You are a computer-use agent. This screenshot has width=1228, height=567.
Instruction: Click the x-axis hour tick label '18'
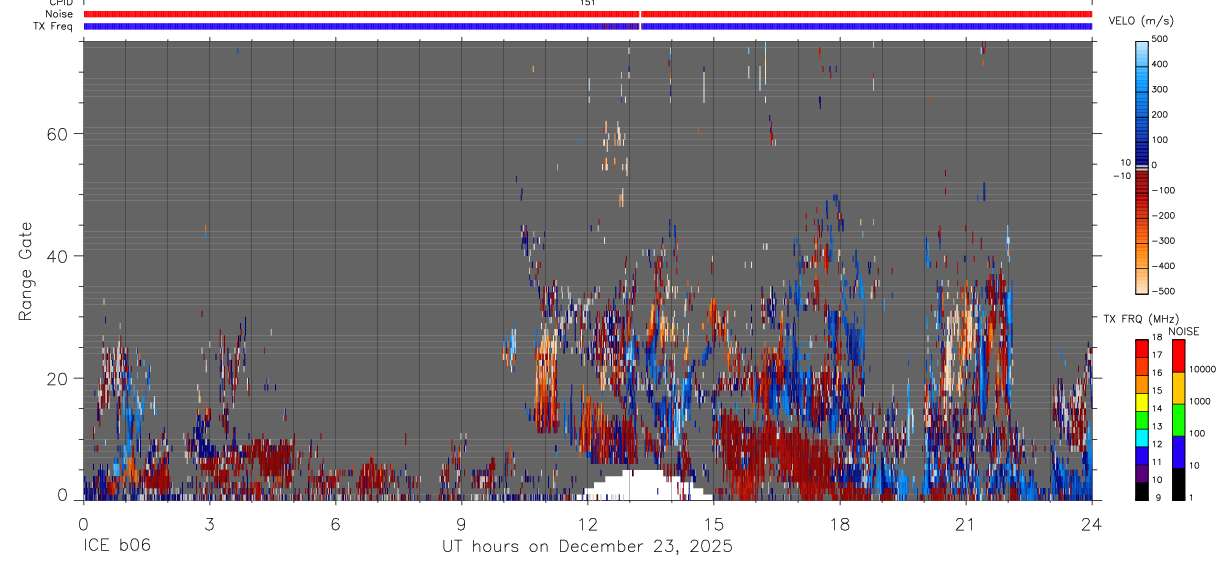pyautogui.click(x=840, y=524)
